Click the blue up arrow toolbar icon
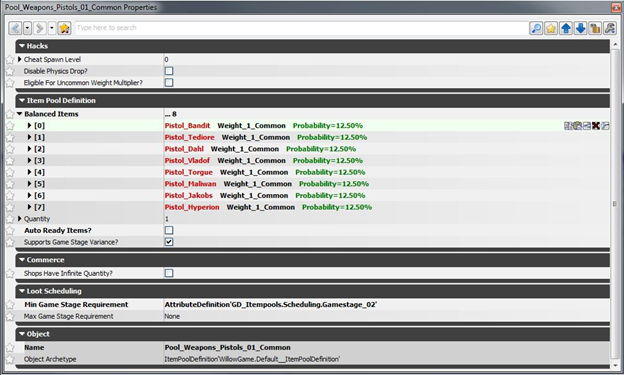The width and height of the screenshot is (624, 375). [x=566, y=28]
